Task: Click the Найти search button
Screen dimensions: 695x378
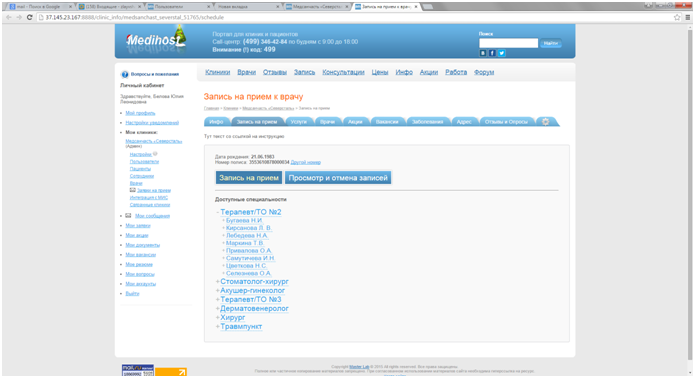Action: tap(551, 43)
